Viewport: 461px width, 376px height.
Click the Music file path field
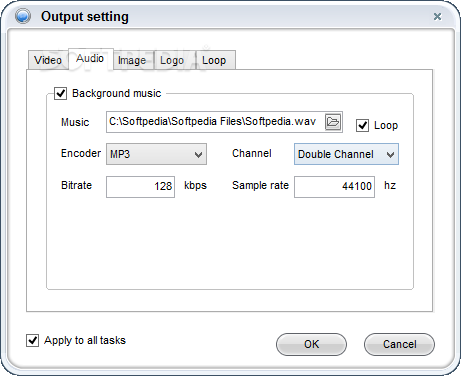(215, 122)
